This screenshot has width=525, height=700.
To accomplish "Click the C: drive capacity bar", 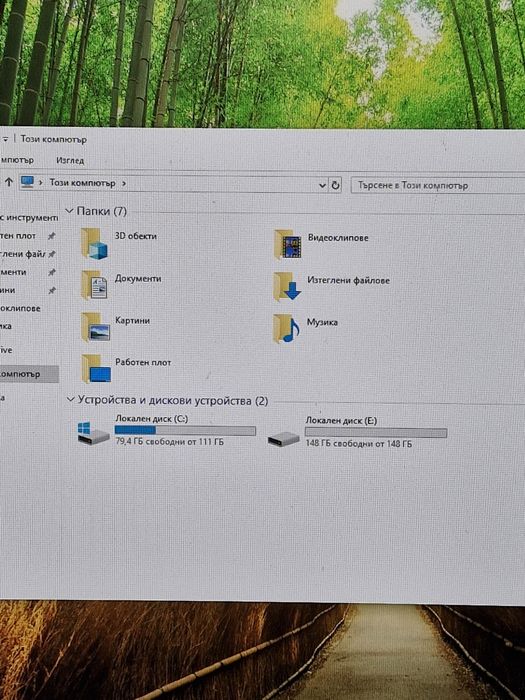I will (x=185, y=430).
